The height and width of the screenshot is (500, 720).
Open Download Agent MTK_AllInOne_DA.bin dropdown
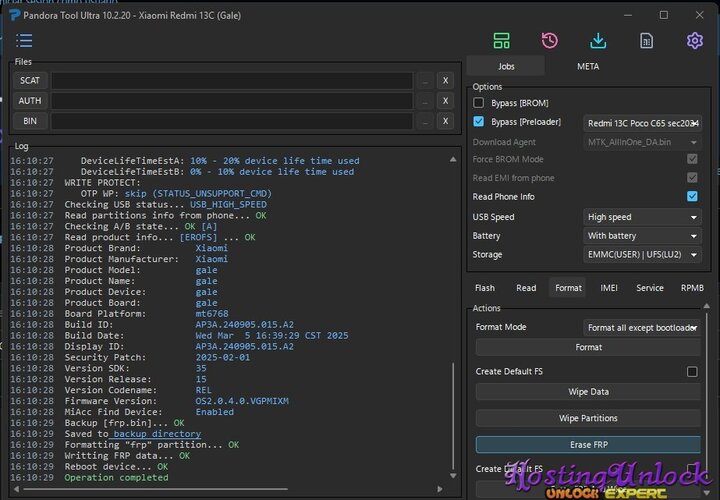click(642, 142)
